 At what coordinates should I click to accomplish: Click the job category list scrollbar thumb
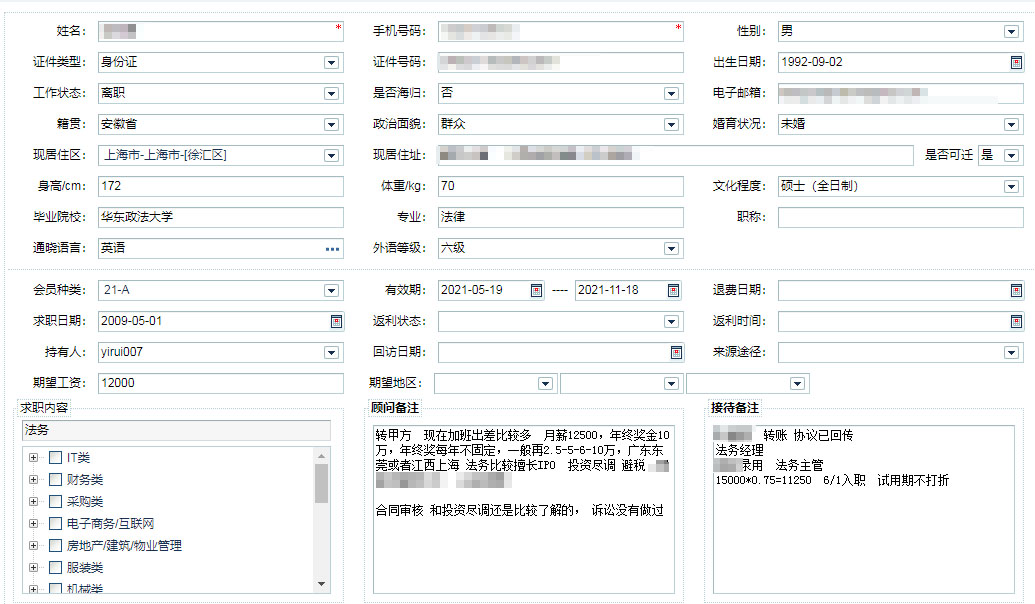pyautogui.click(x=321, y=483)
